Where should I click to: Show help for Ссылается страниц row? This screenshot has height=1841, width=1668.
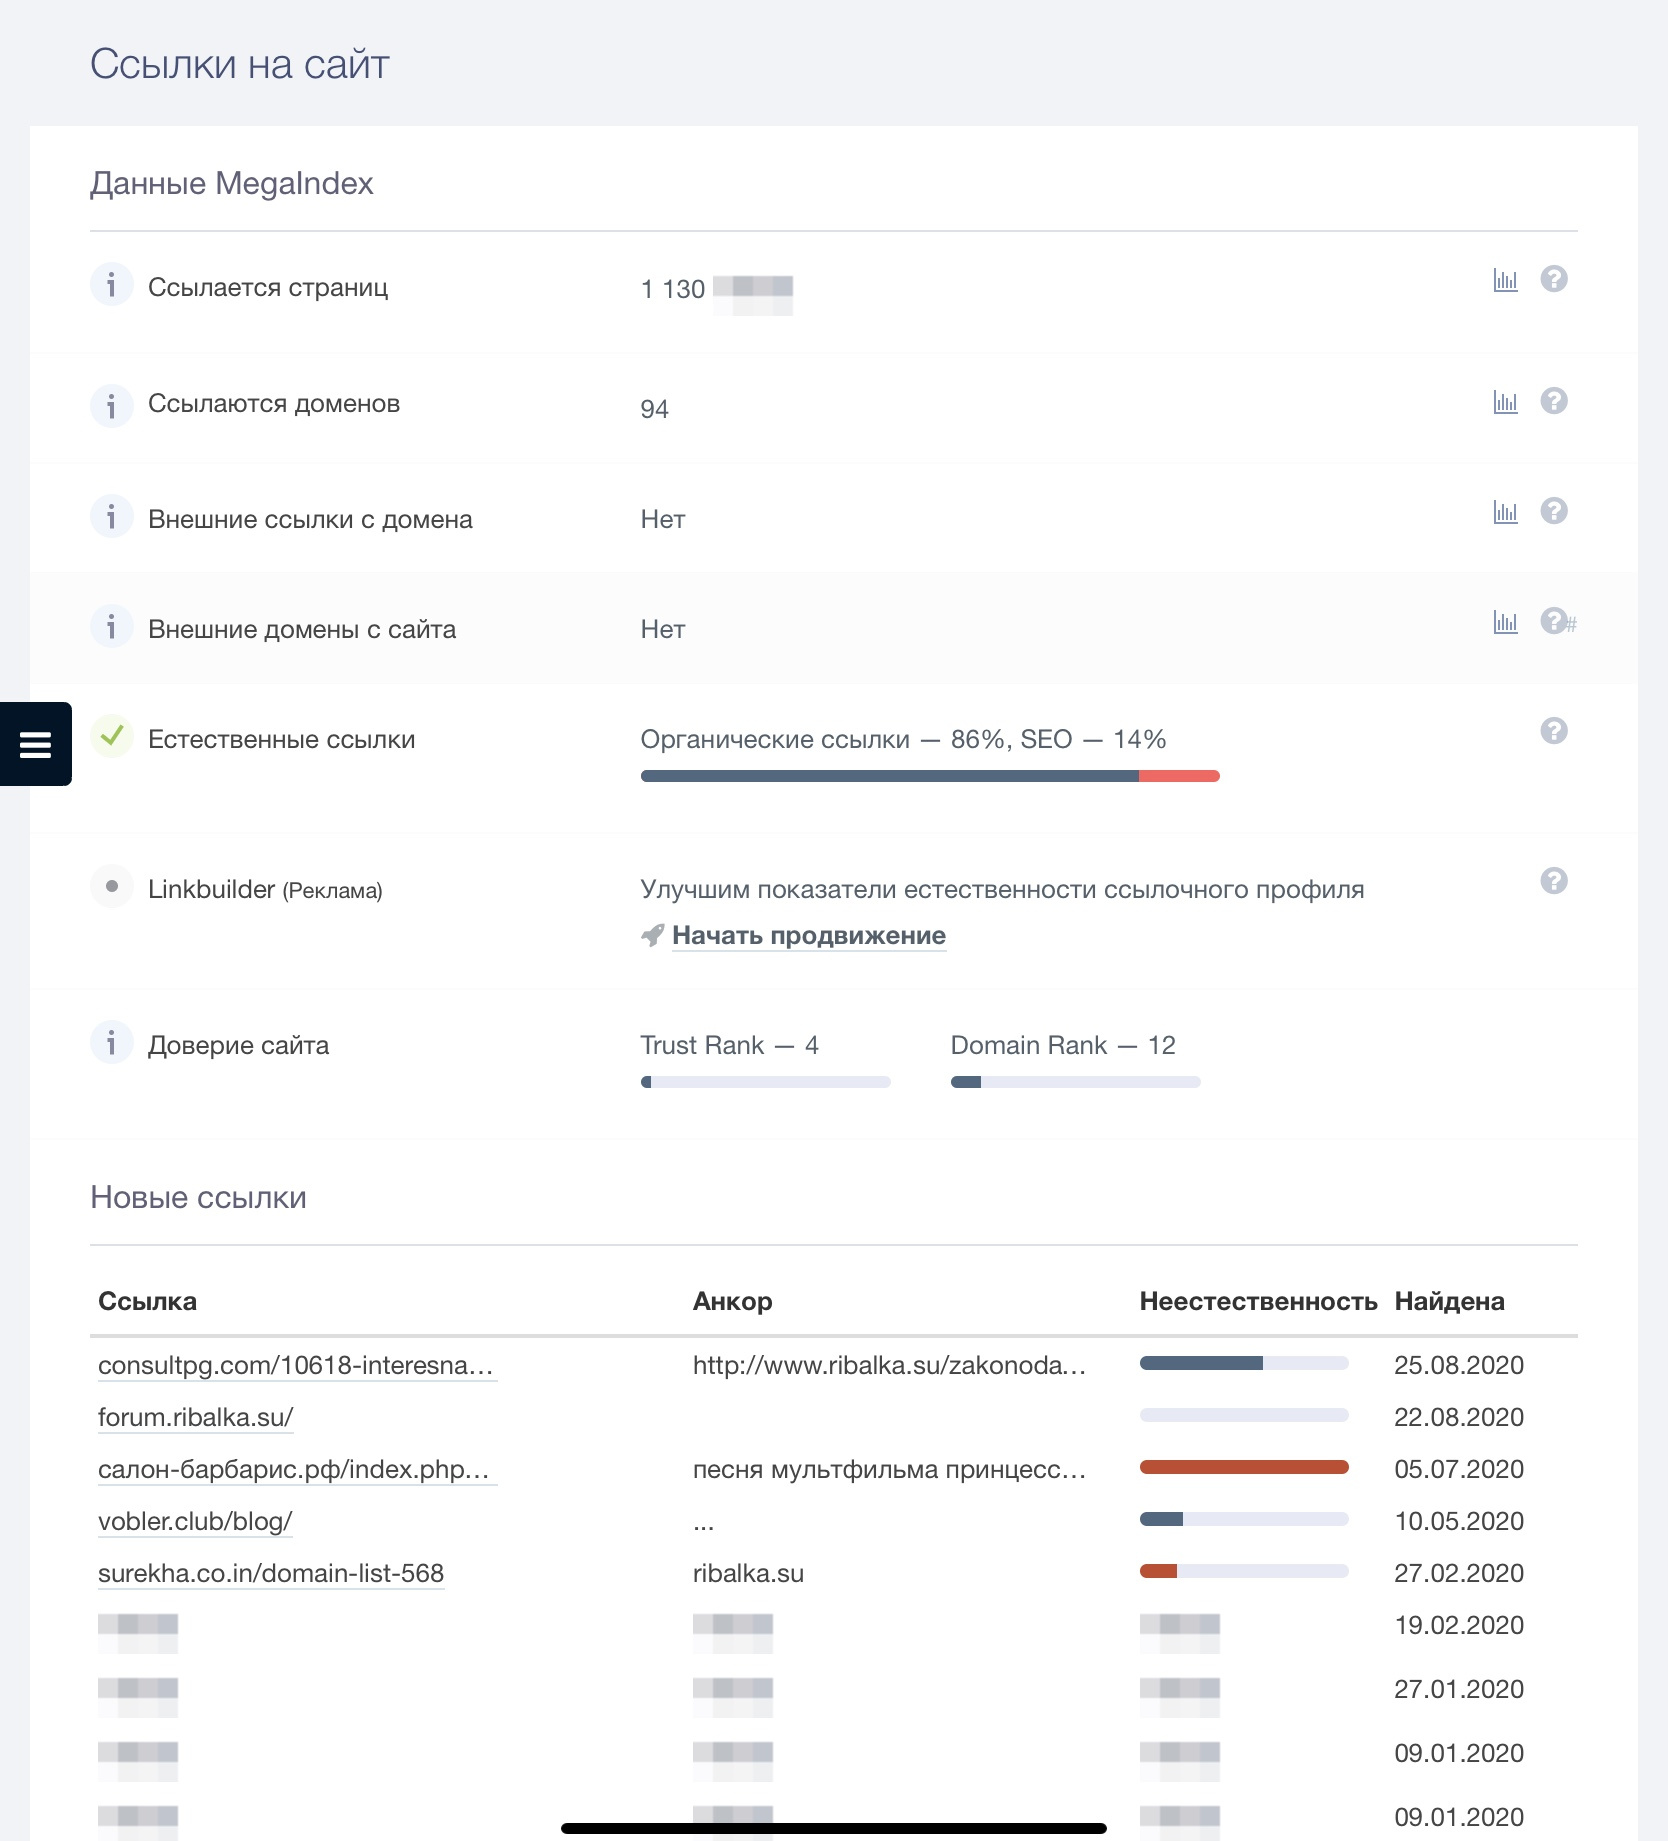[1554, 279]
